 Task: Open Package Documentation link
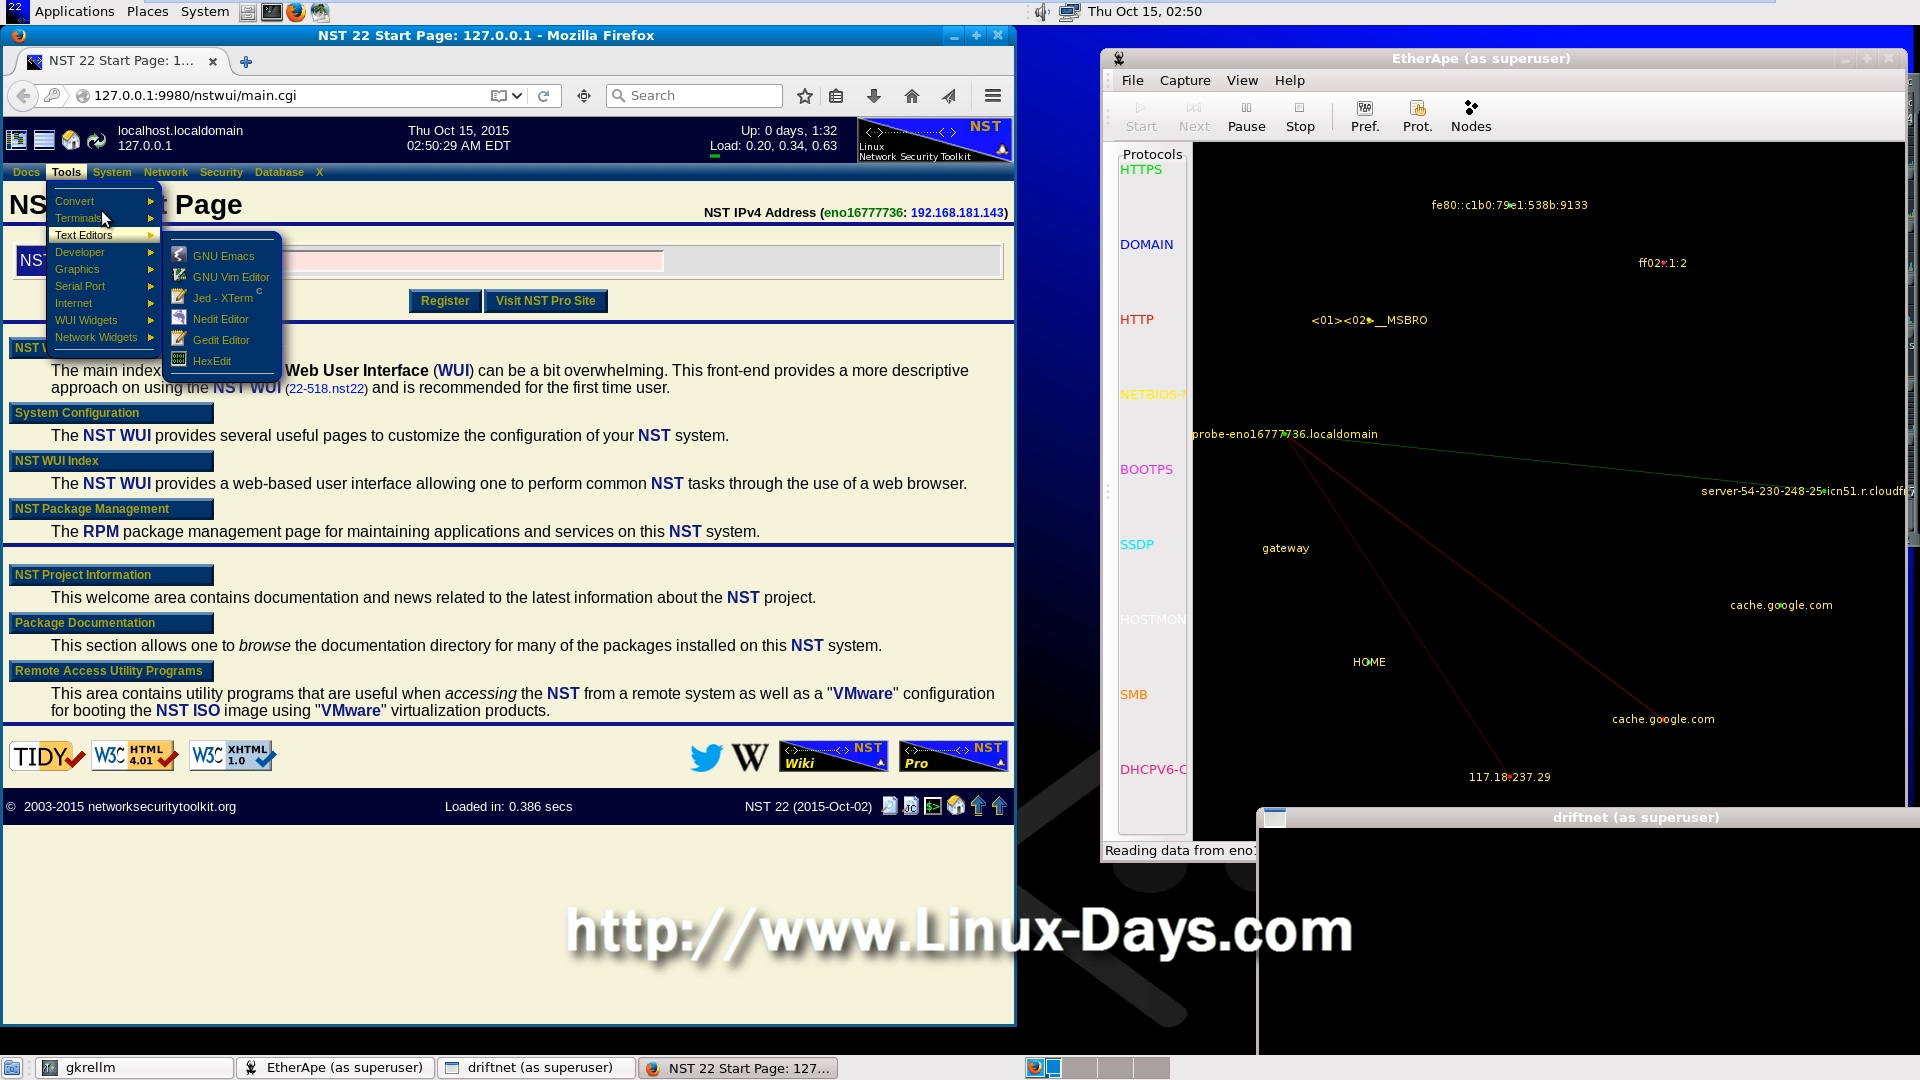click(x=111, y=623)
